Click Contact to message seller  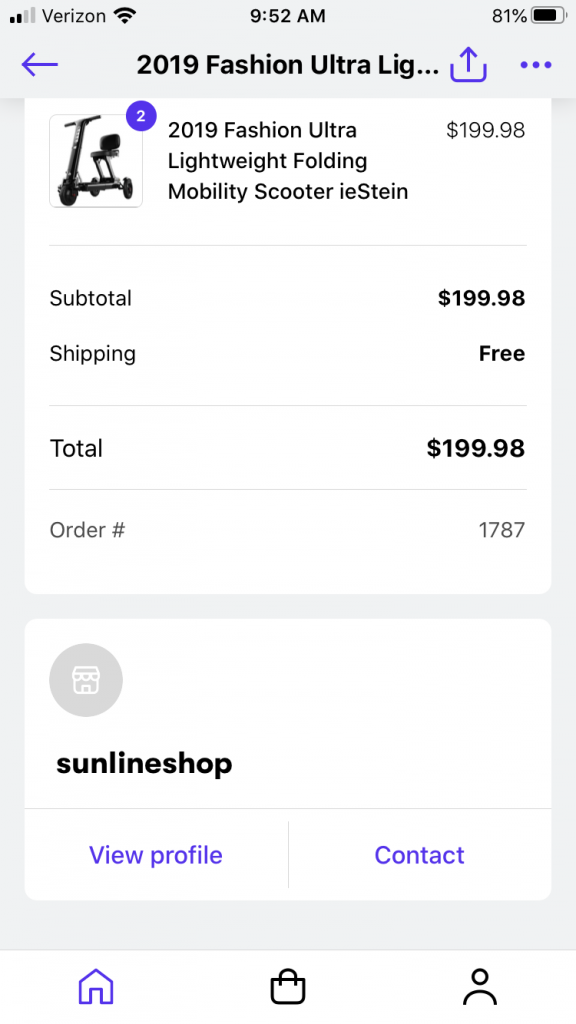pos(419,855)
